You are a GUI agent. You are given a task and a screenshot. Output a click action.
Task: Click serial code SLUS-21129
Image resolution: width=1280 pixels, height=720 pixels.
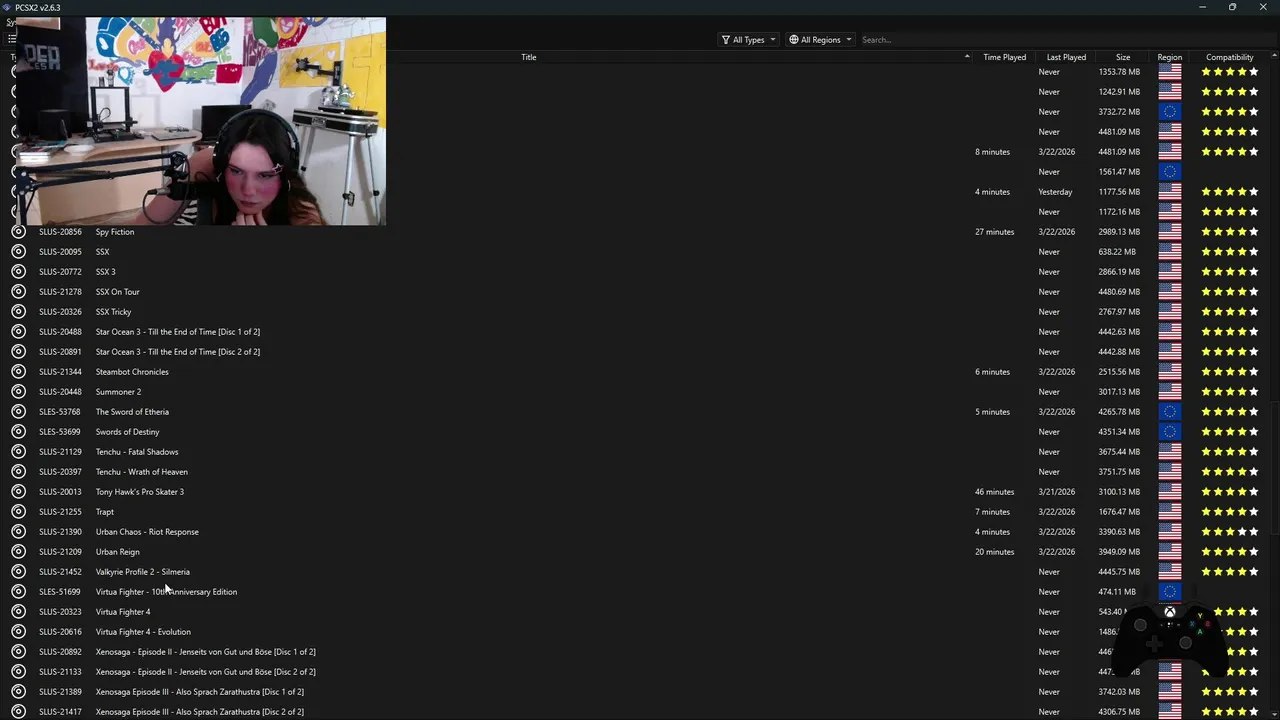click(x=60, y=451)
